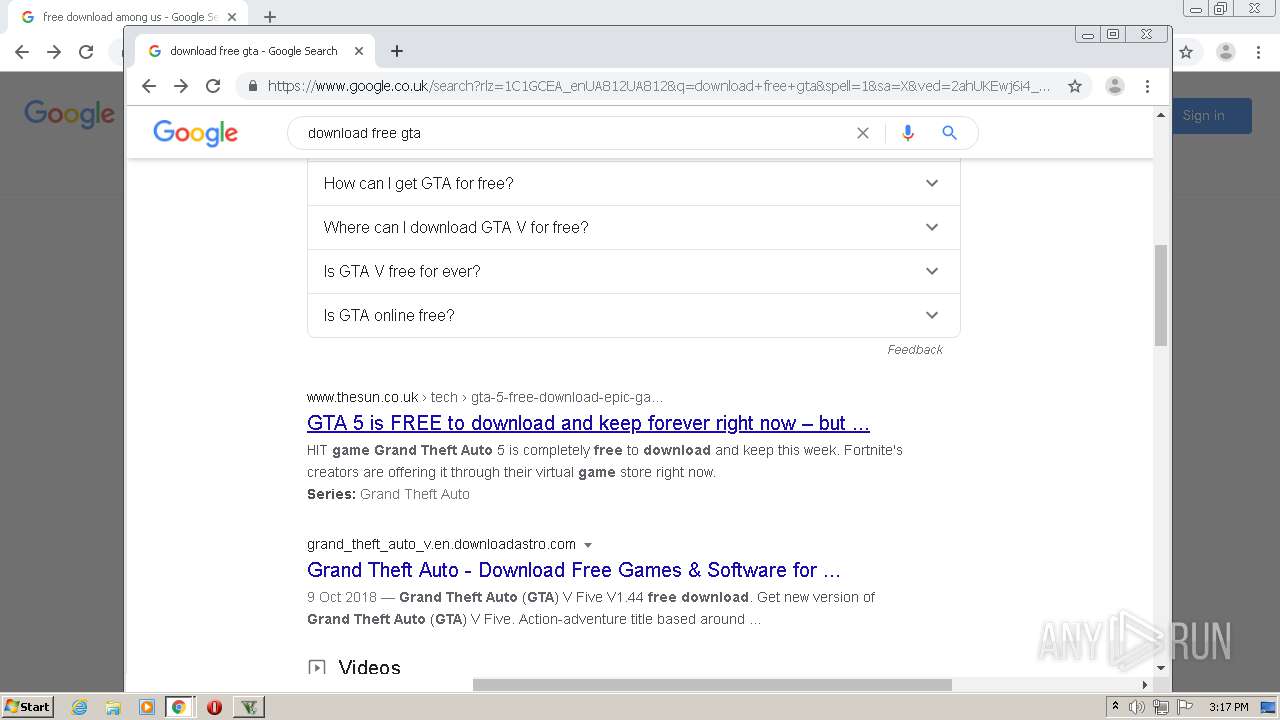Open the dropdown arrow next to the downloadastro.com URL
The height and width of the screenshot is (720, 1280).
tap(588, 545)
